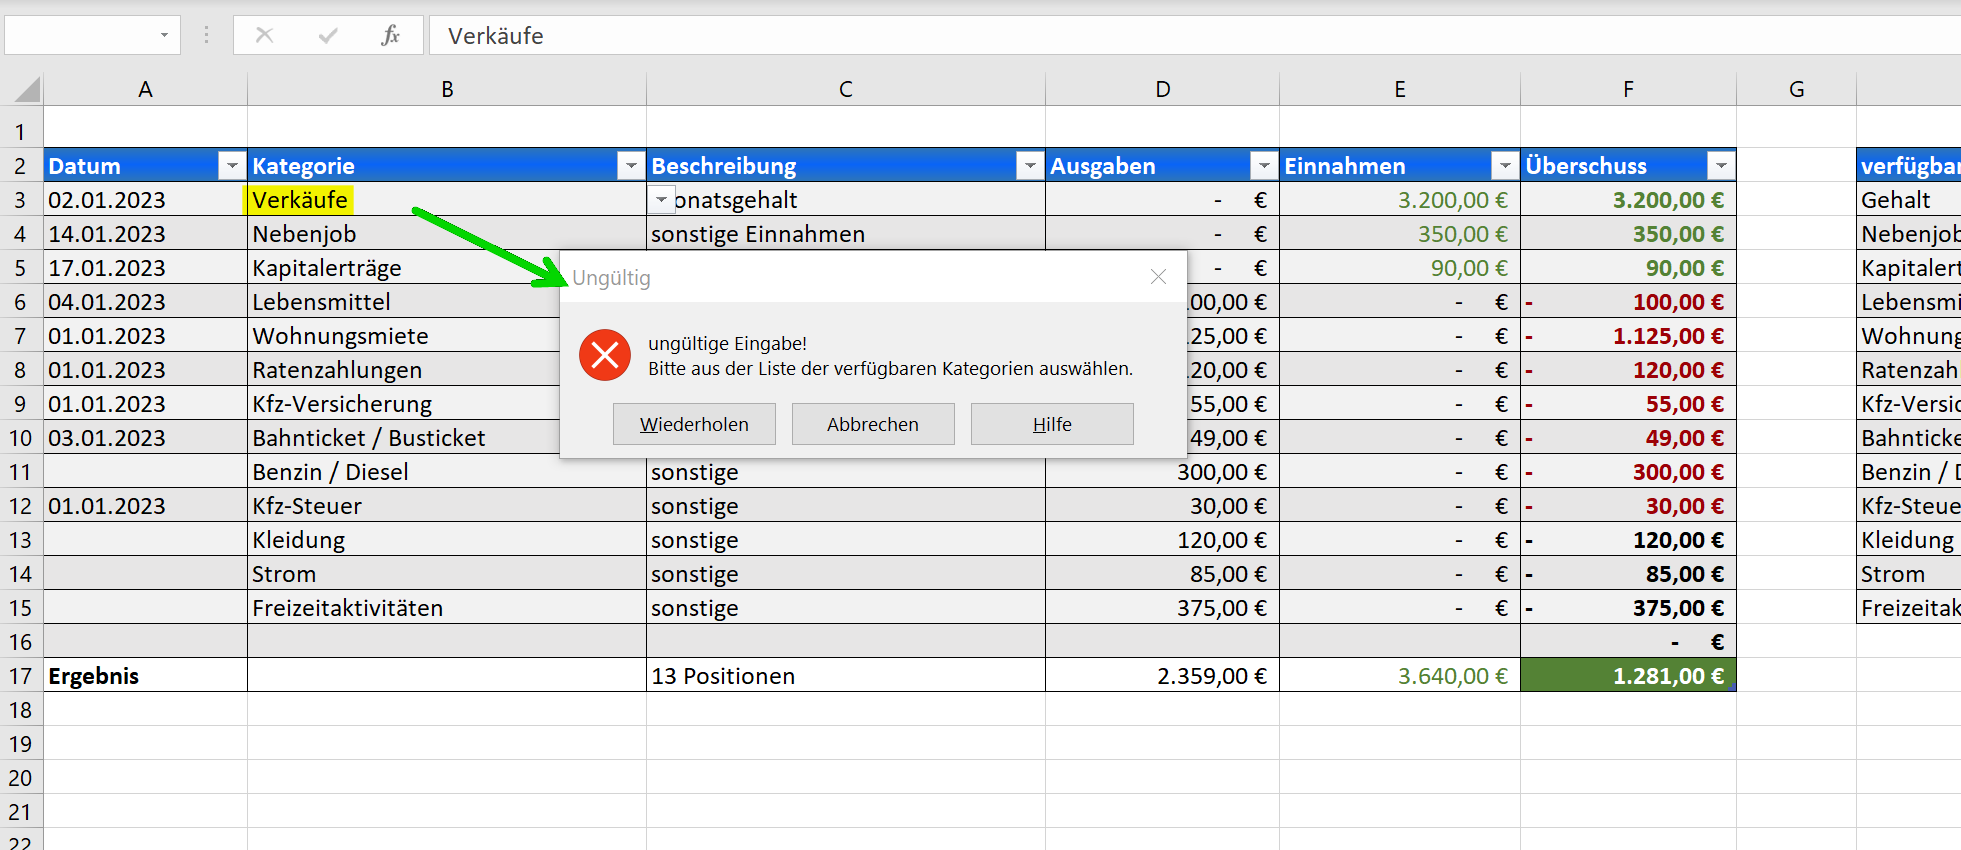The image size is (1961, 850).
Task: Open the Ausgaben column filter dropdown
Action: click(x=1264, y=165)
